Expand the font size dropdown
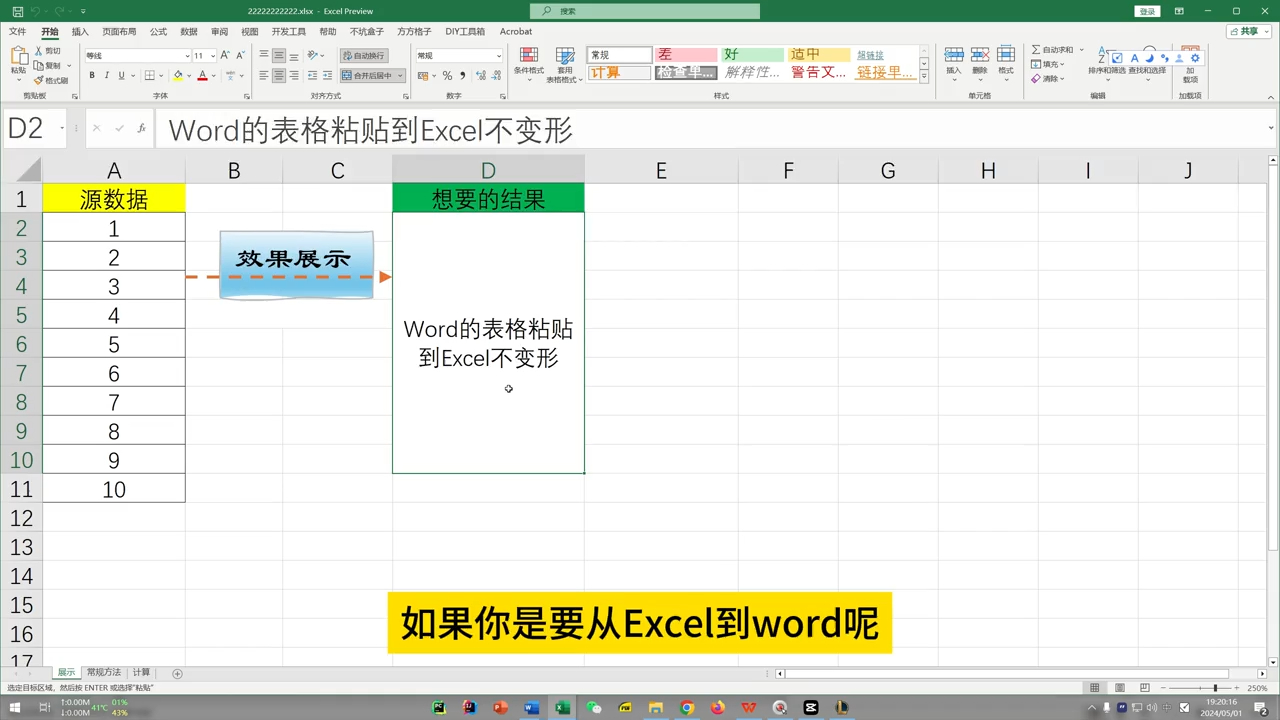Screen dimensions: 1280x720 212,54
